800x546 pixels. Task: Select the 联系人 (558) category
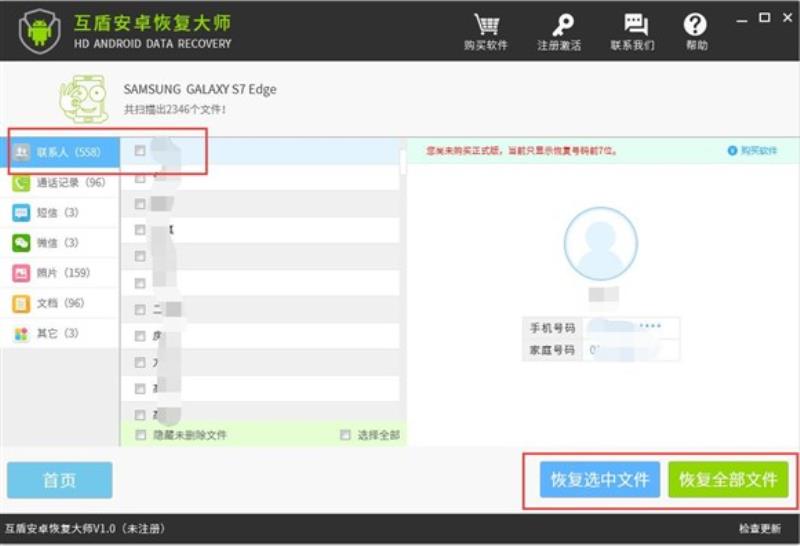[x=60, y=152]
